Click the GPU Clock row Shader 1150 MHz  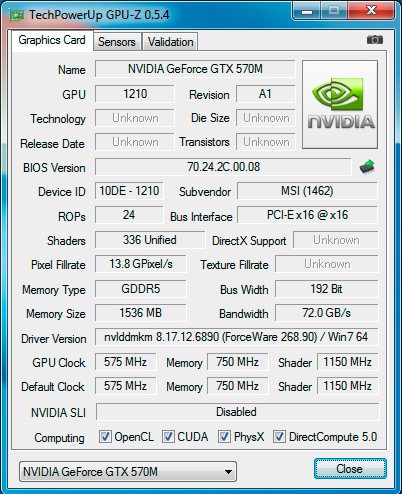click(x=347, y=362)
